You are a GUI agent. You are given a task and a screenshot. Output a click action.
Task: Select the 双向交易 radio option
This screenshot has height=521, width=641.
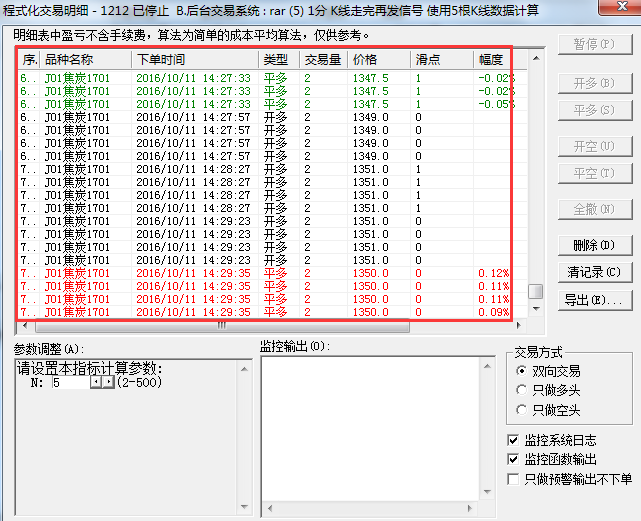(521, 370)
